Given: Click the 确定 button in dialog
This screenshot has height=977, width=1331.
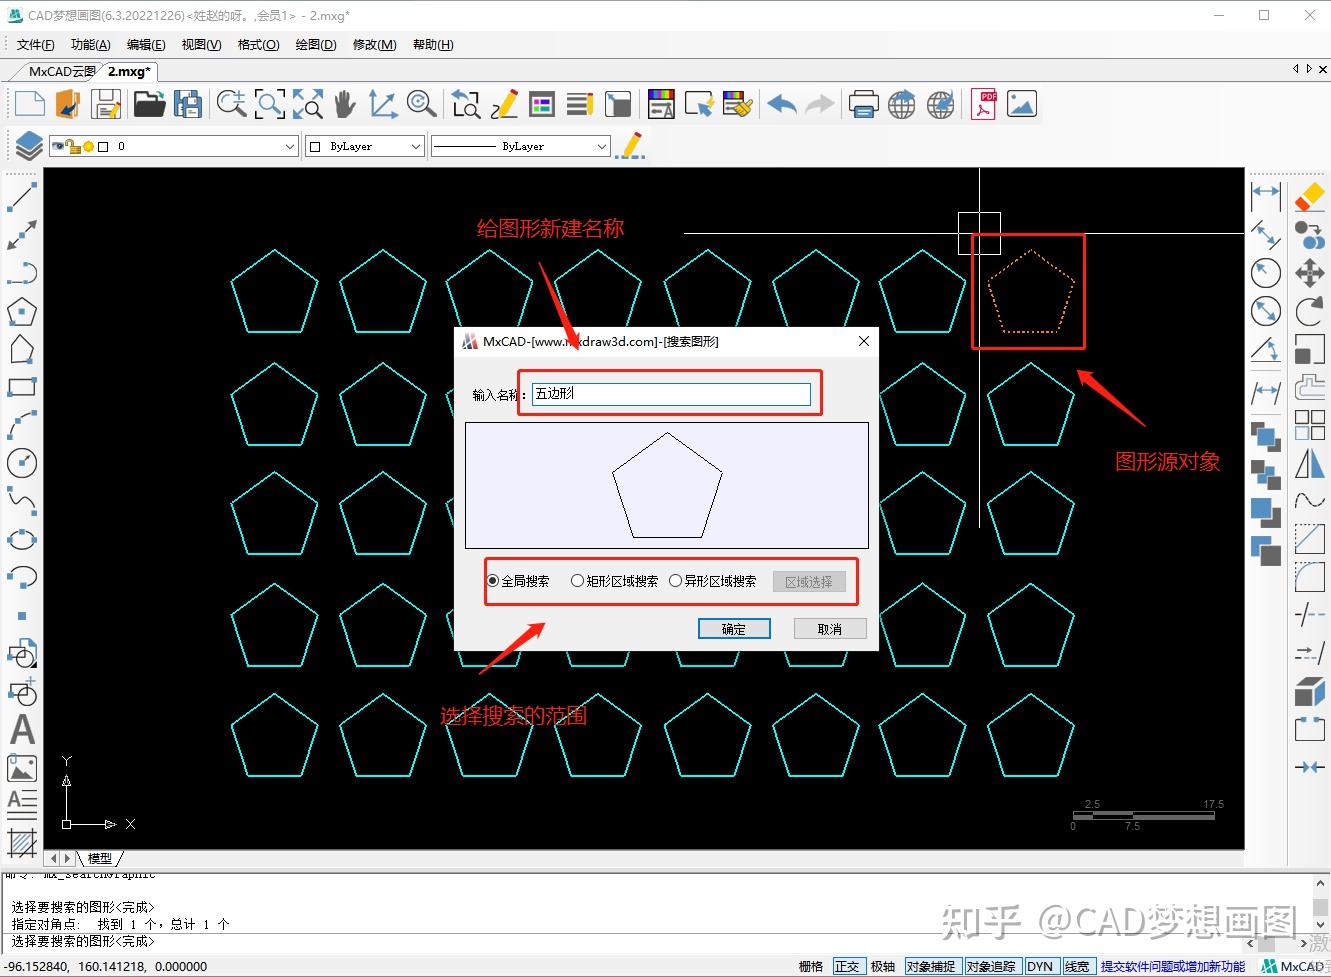Looking at the screenshot, I should point(734,629).
